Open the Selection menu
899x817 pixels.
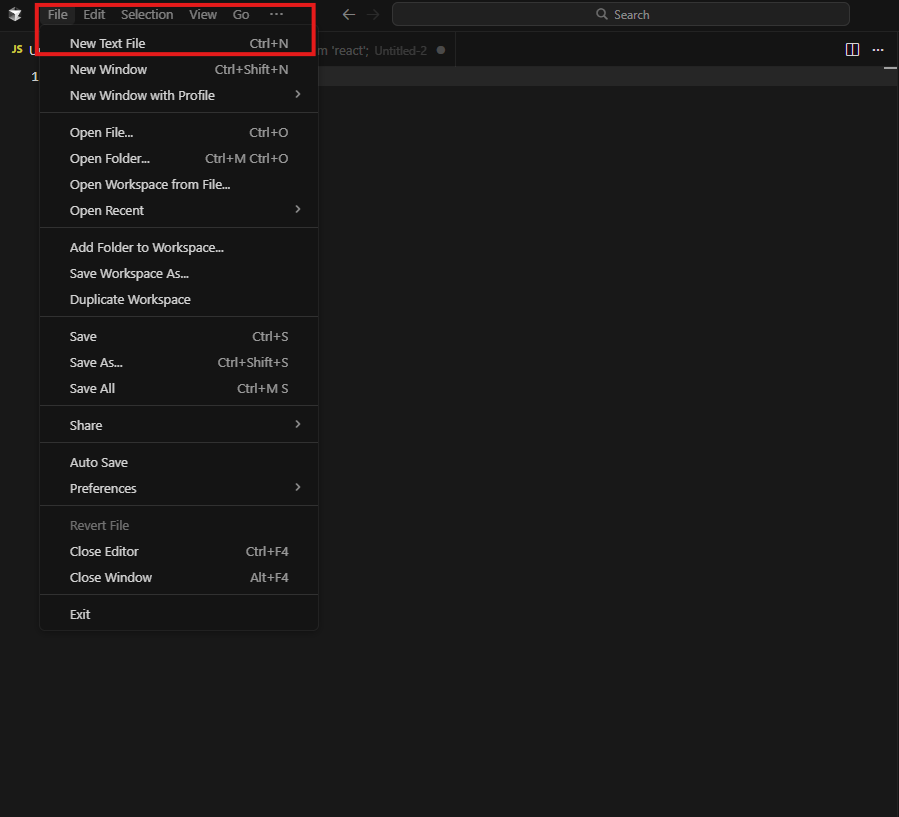(x=147, y=15)
